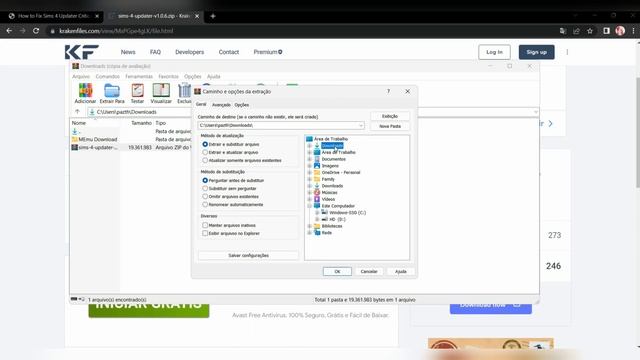The image size is (640, 360).
Task: Open WinRAR address bar dropdown arrow
Action: click(x=535, y=112)
